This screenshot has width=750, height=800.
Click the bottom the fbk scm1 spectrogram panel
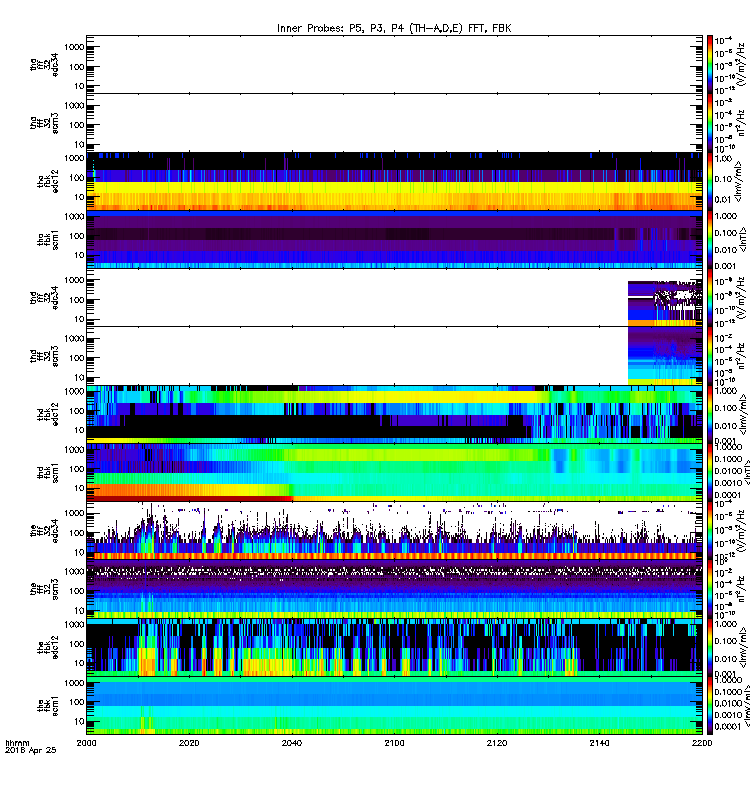[x=394, y=706]
